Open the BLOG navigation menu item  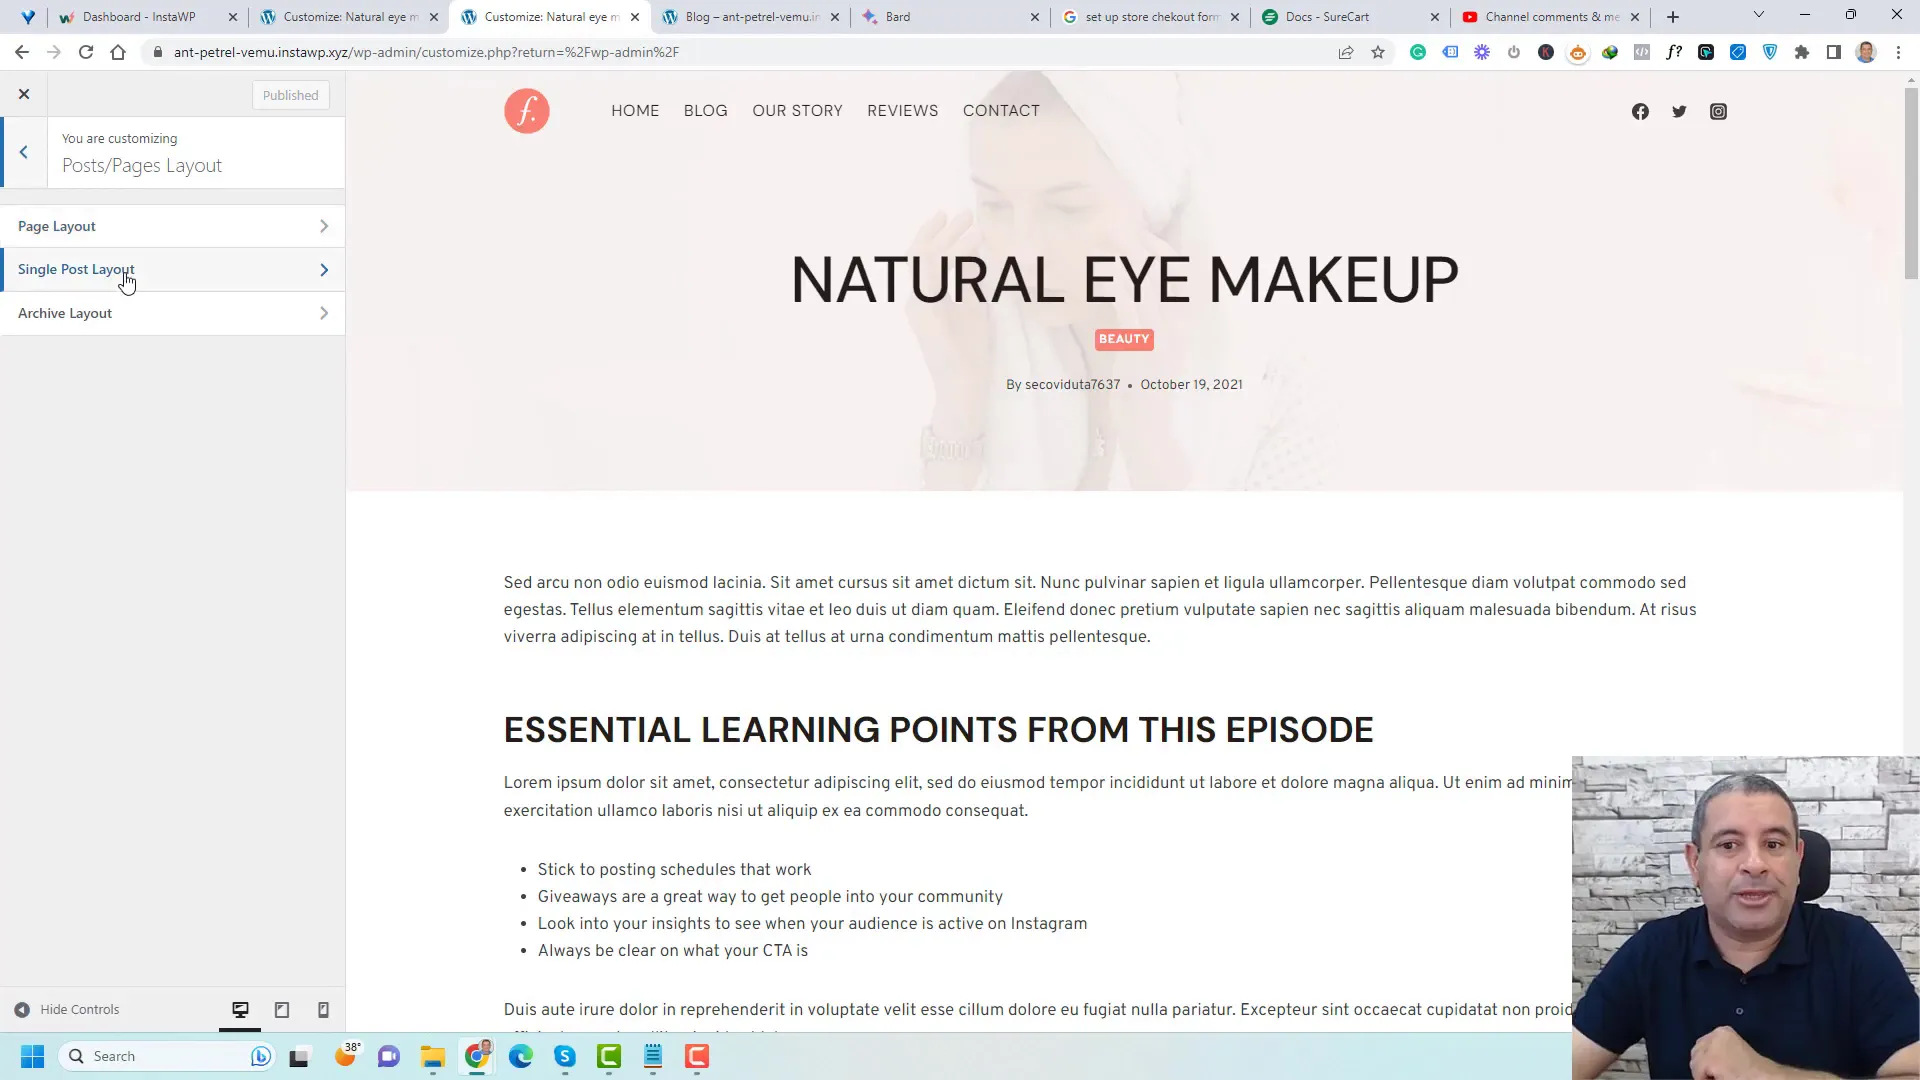[705, 111]
